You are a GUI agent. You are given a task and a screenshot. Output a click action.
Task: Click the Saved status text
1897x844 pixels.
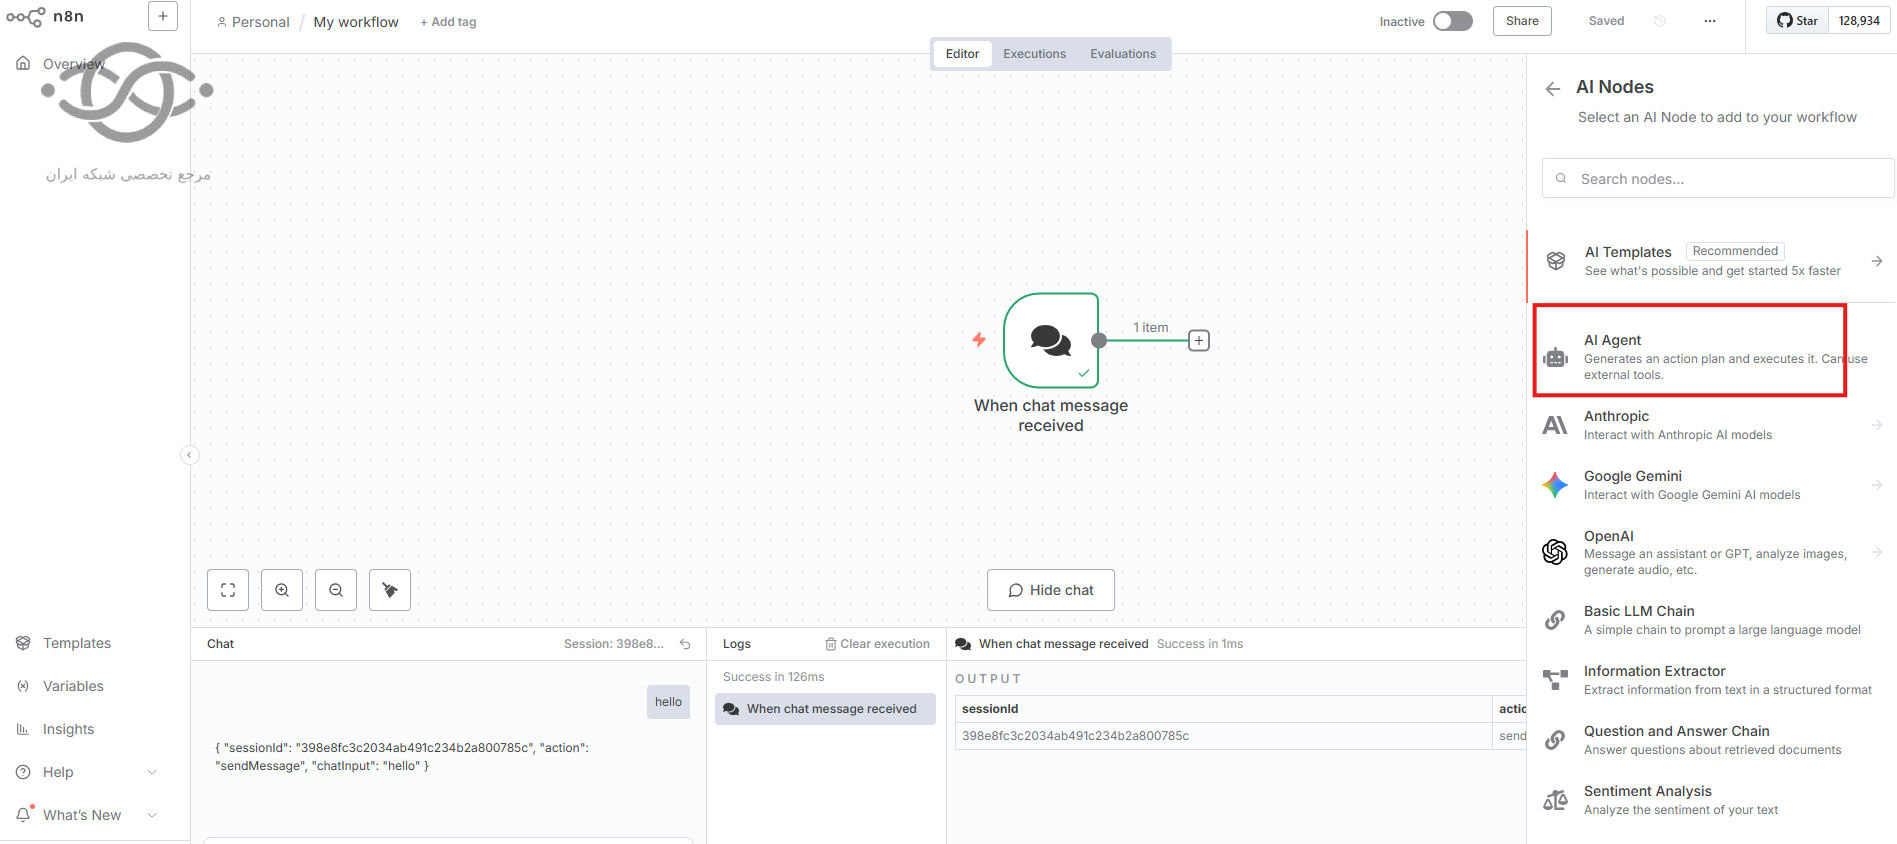click(x=1606, y=21)
